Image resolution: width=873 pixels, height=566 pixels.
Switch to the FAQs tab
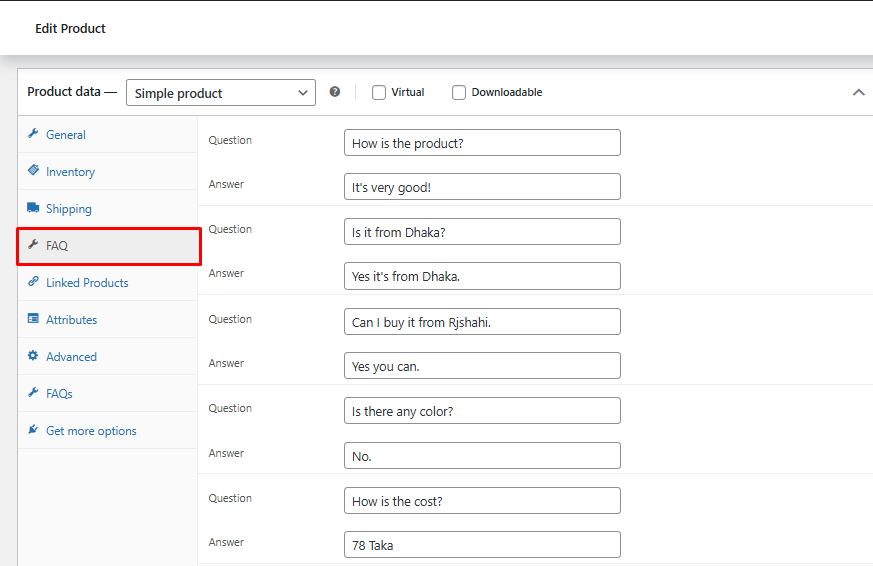pyautogui.click(x=59, y=394)
